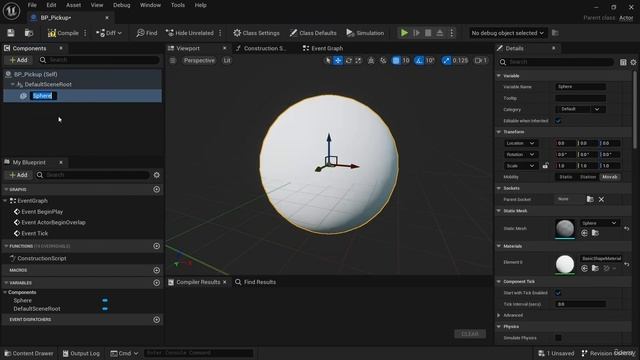This screenshot has width=640, height=360.
Task: Start Simulation mode
Action: (365, 33)
